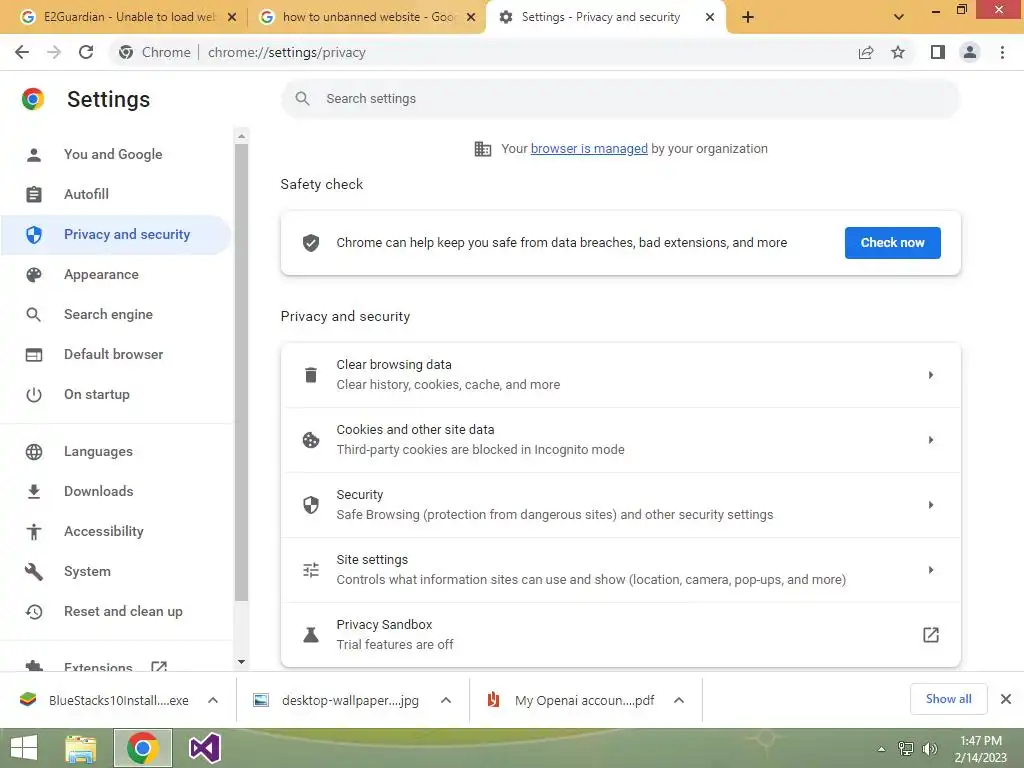The image size is (1024, 768).
Task: Close the Settings tab
Action: [710, 17]
